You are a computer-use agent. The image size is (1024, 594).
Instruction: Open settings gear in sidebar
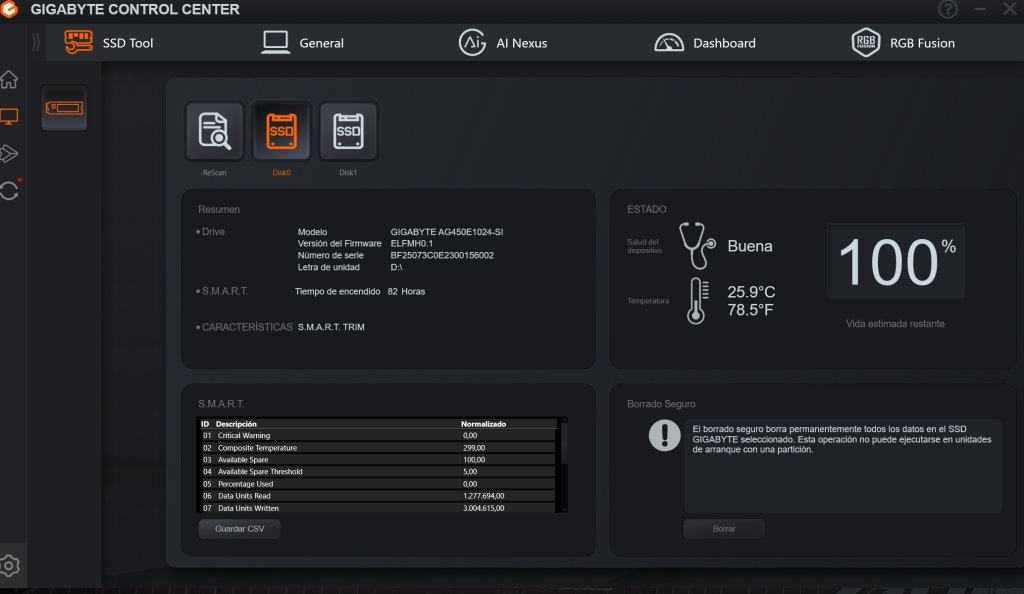point(9,565)
